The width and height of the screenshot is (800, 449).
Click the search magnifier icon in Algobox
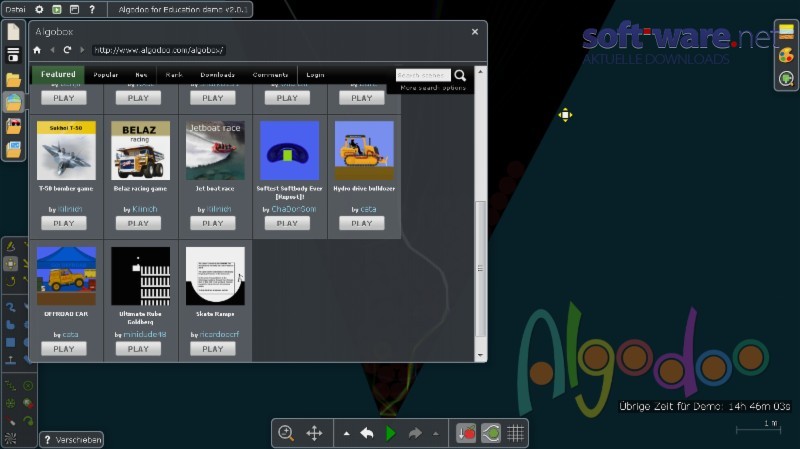pyautogui.click(x=460, y=75)
